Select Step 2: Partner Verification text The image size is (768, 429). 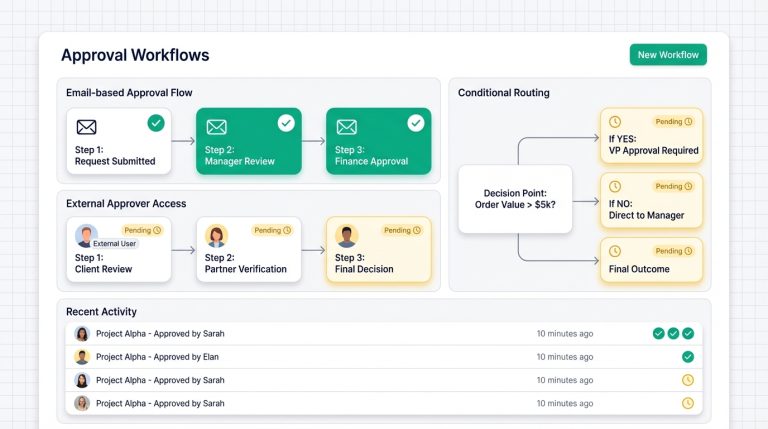245,263
